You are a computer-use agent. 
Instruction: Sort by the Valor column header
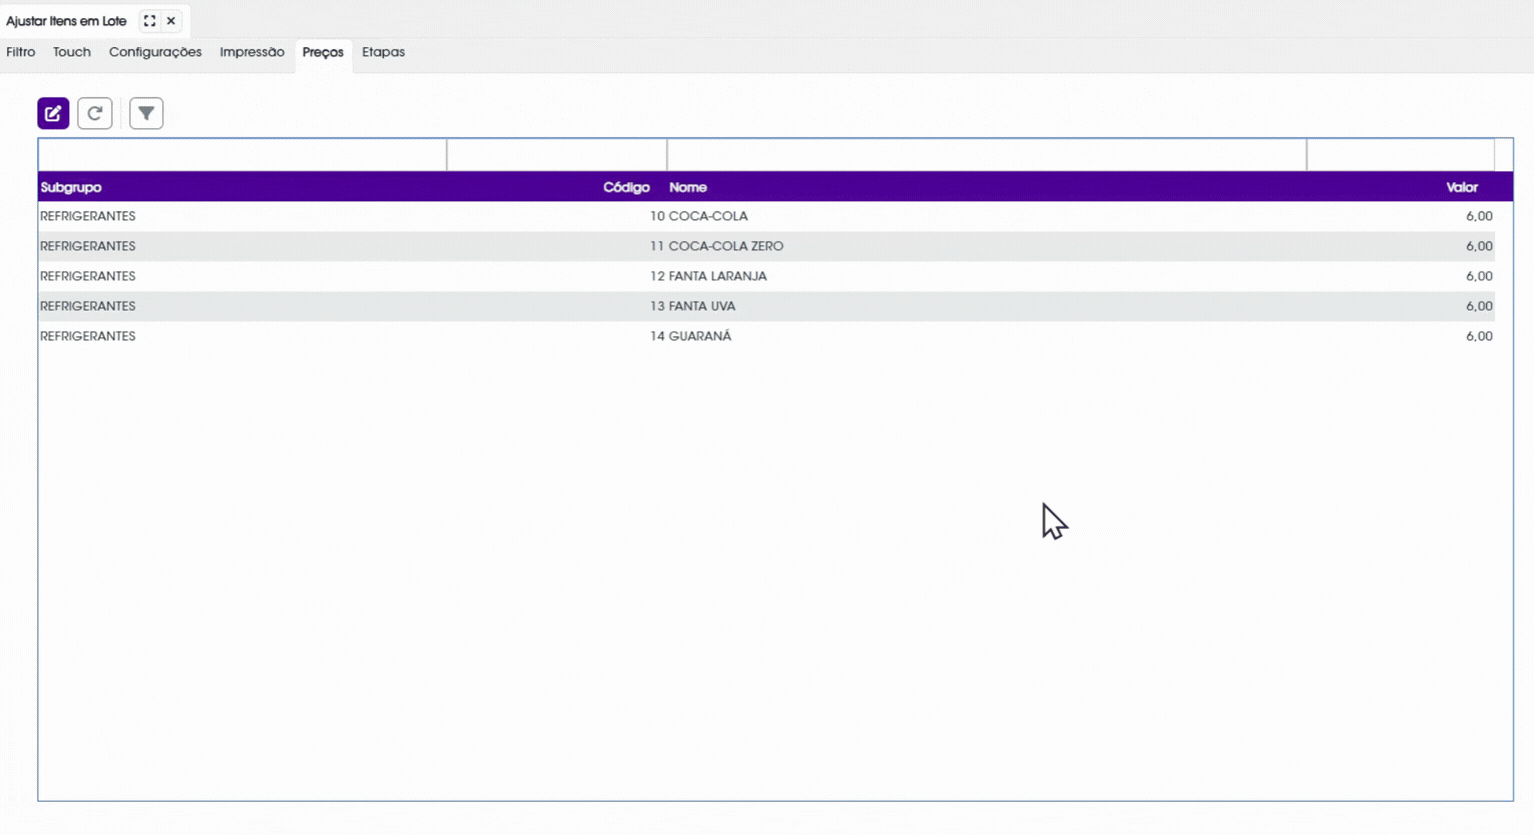click(x=1462, y=187)
